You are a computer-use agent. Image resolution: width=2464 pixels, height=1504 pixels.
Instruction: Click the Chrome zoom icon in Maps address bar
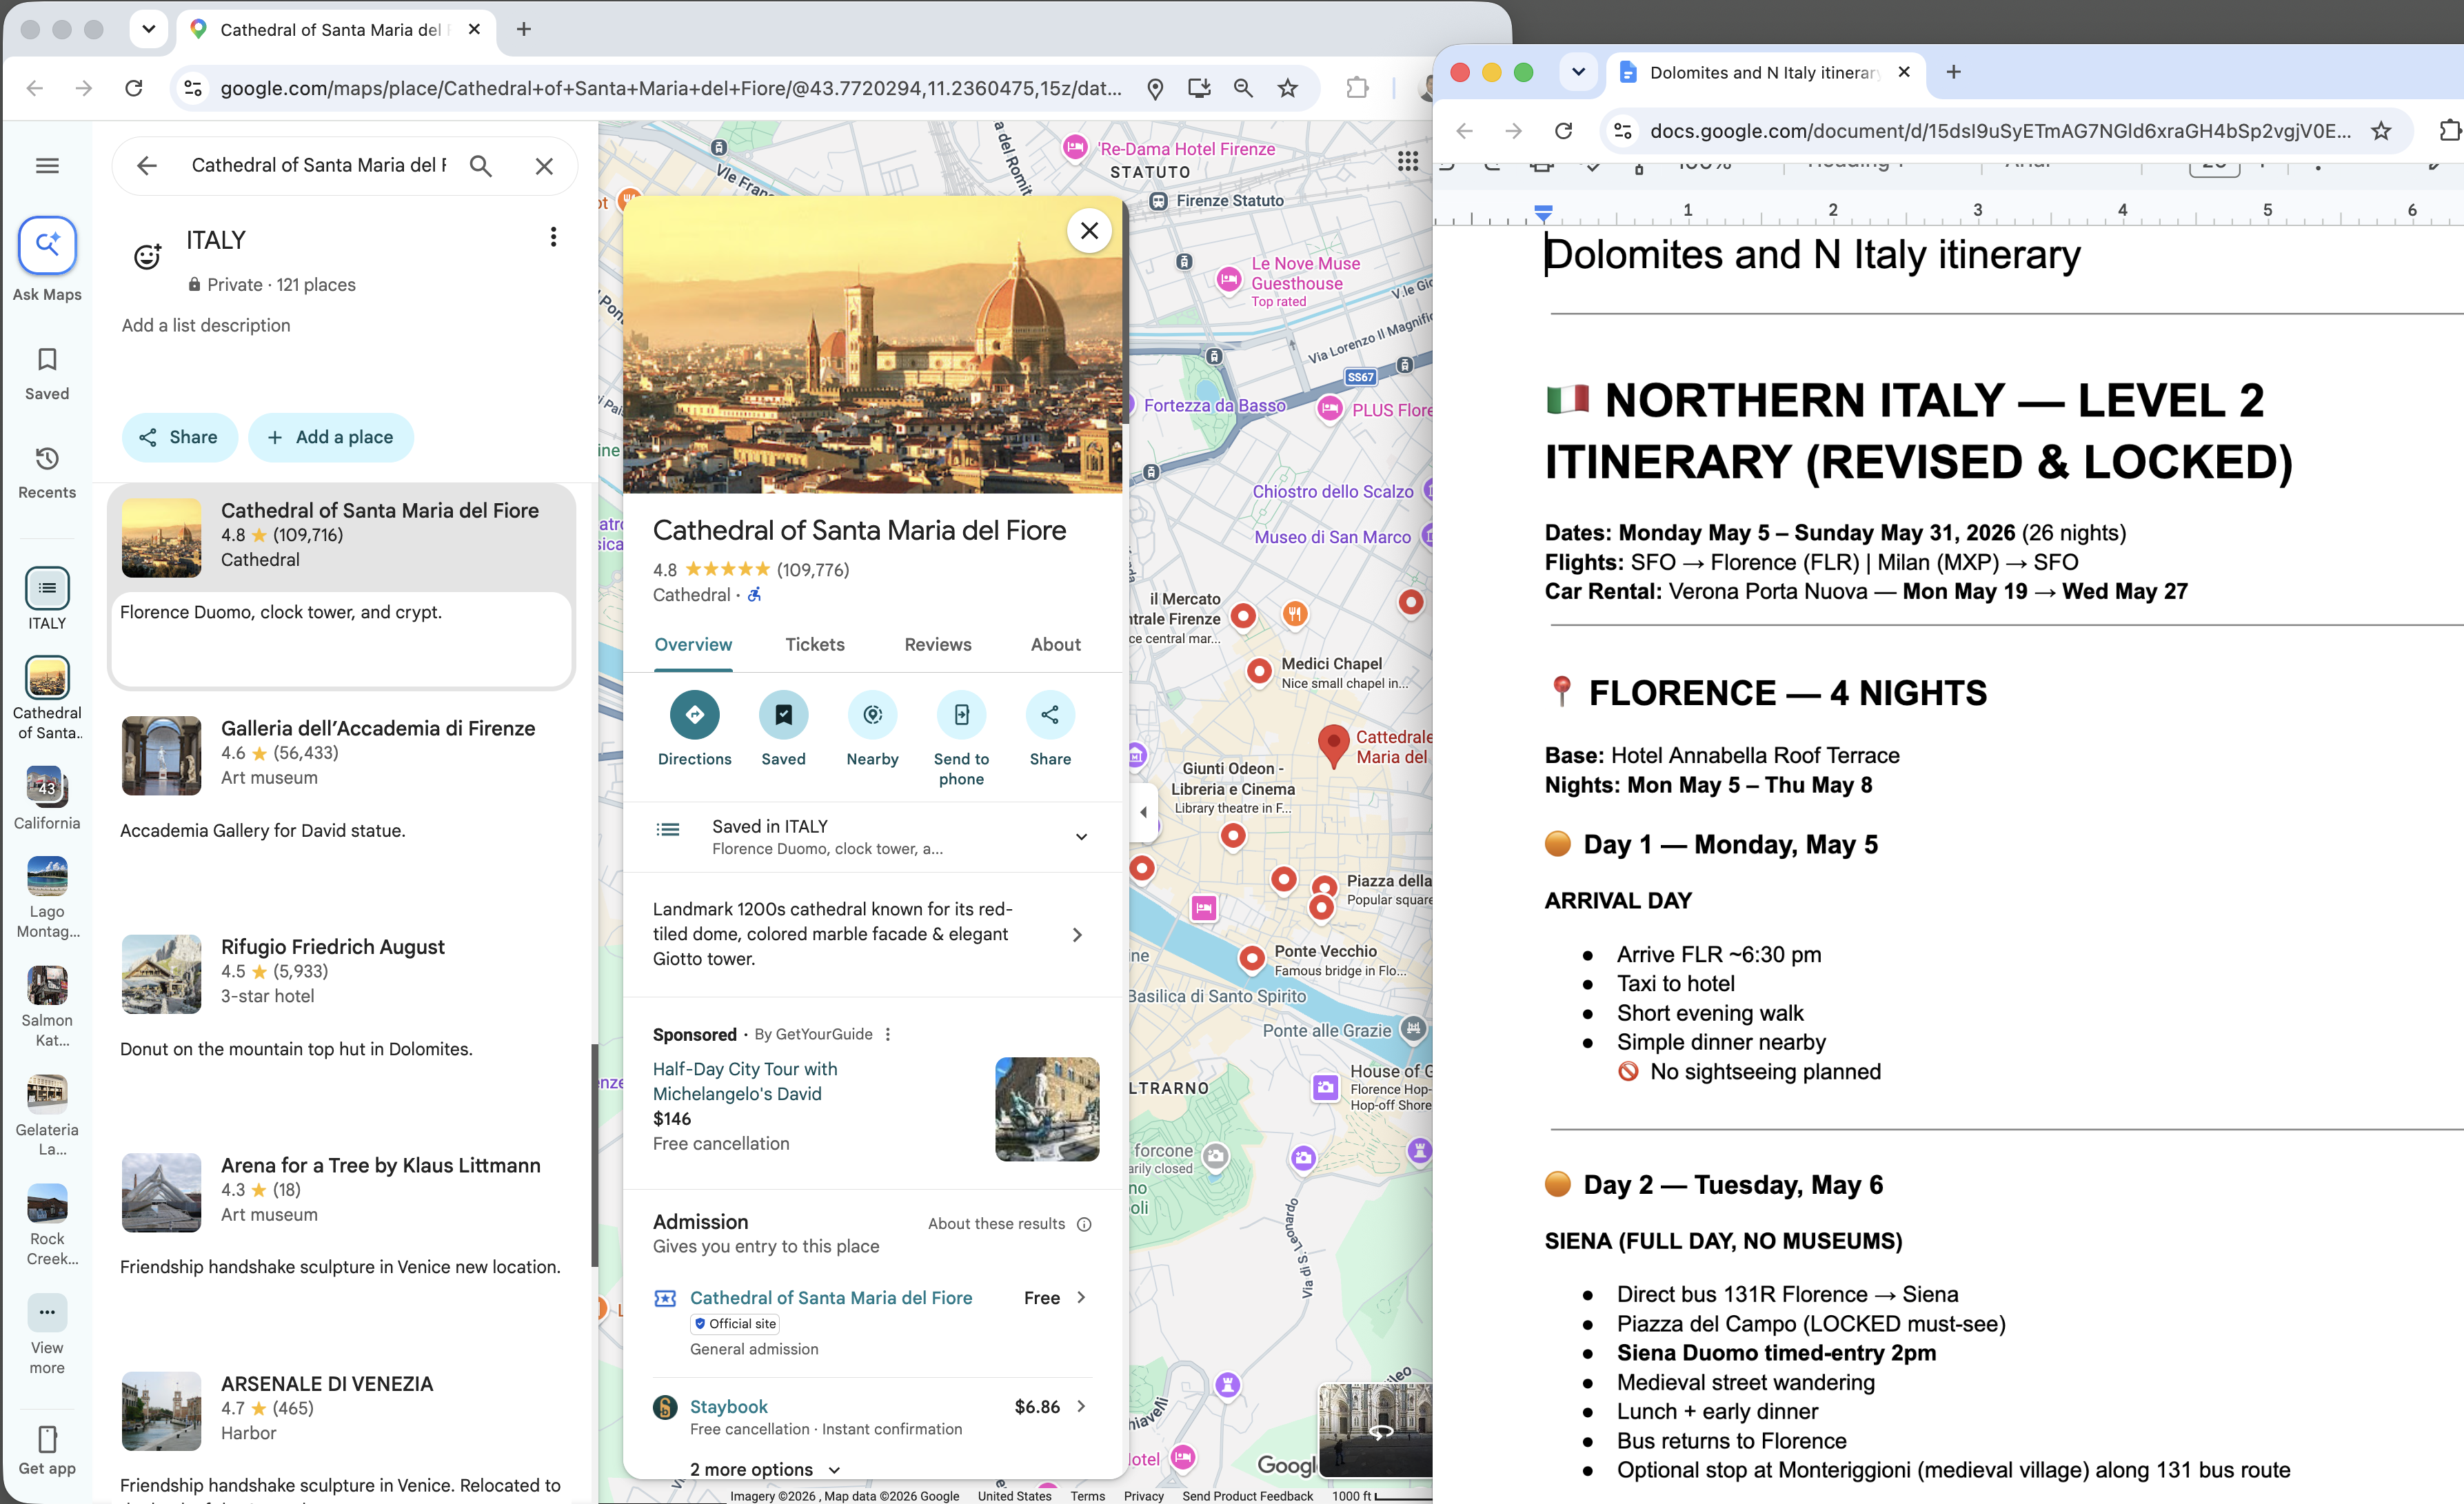(1243, 88)
